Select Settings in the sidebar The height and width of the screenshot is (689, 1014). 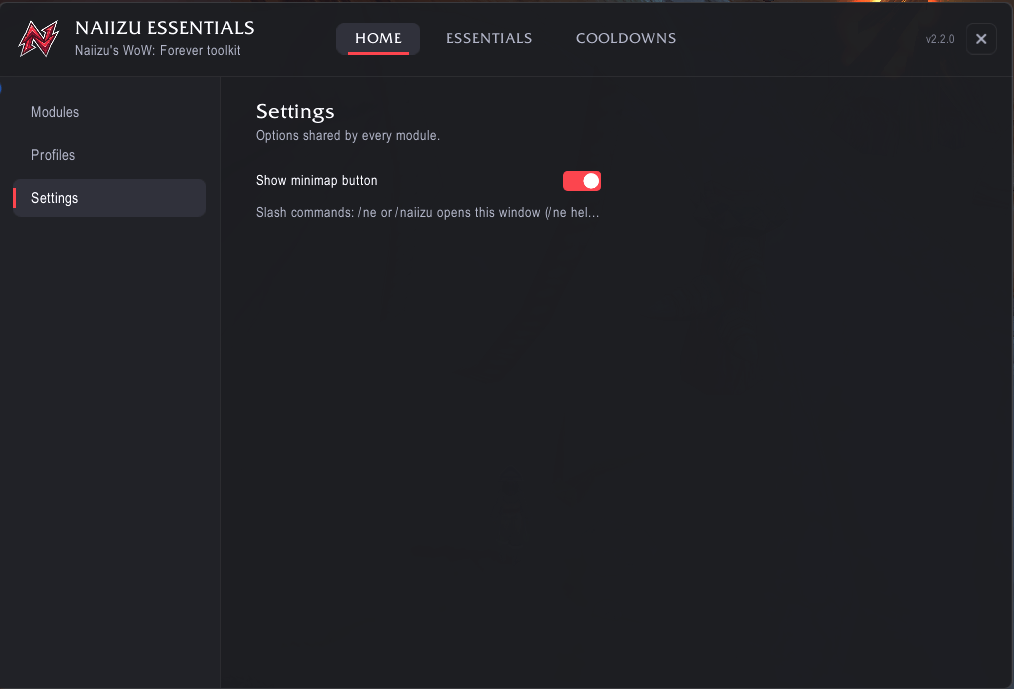pyautogui.click(x=109, y=198)
